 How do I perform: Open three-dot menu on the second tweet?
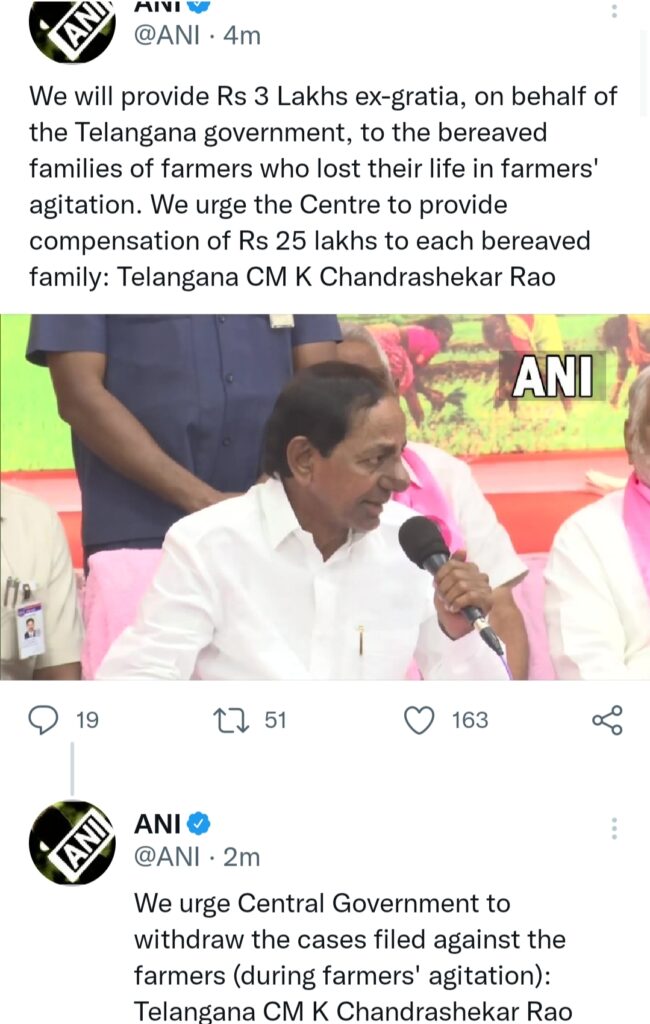tap(613, 828)
